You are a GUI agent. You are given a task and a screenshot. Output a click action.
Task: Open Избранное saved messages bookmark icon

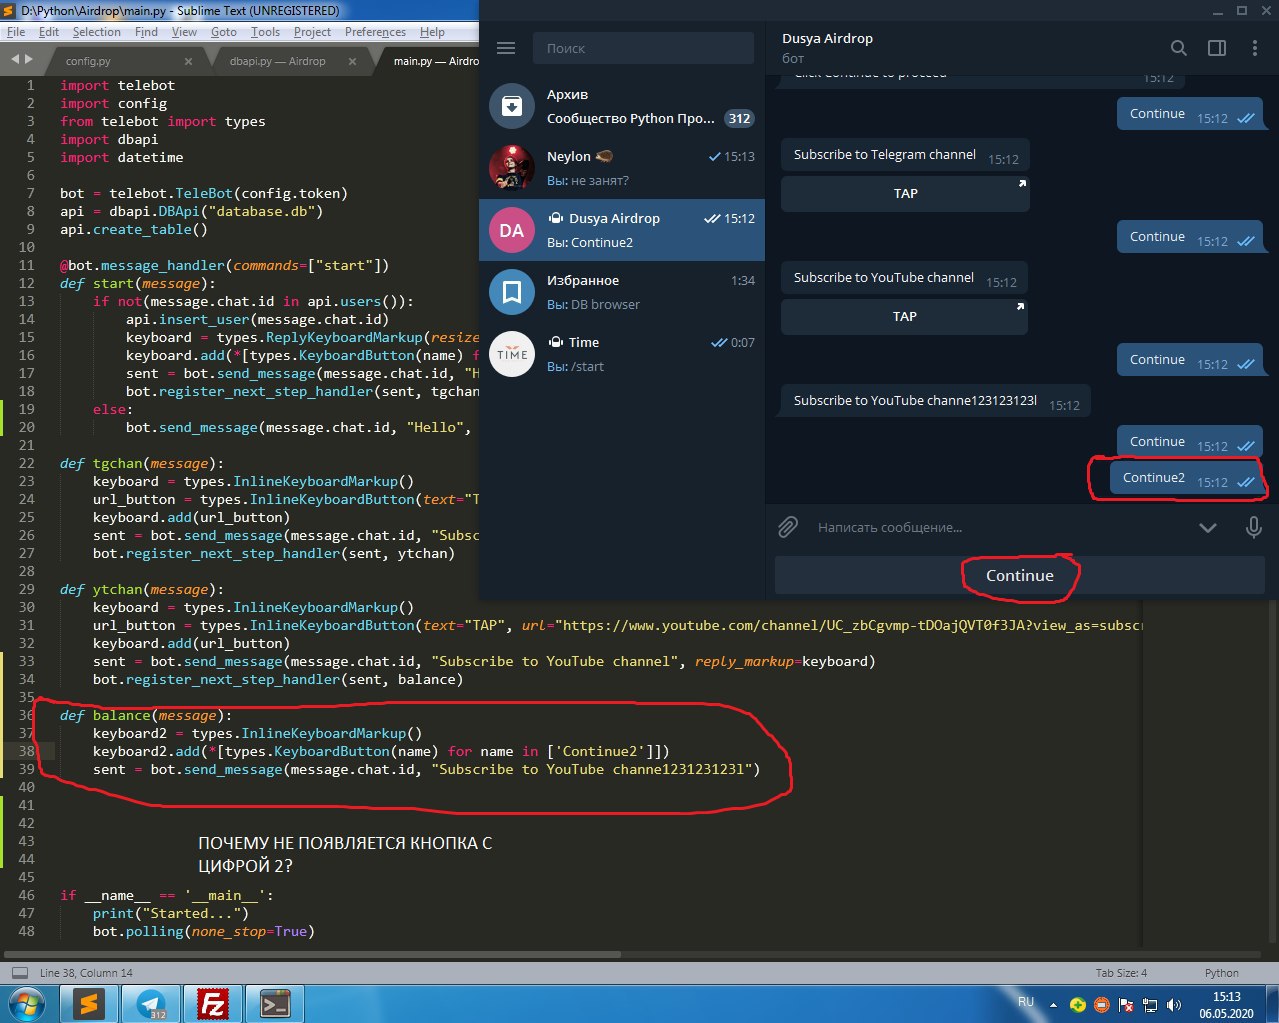[x=511, y=292]
